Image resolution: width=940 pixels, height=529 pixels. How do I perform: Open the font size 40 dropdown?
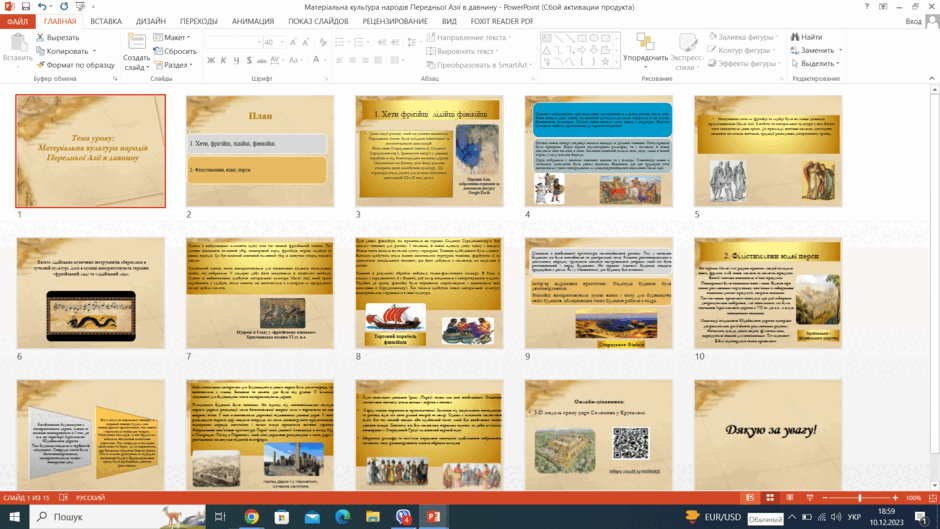(x=282, y=42)
